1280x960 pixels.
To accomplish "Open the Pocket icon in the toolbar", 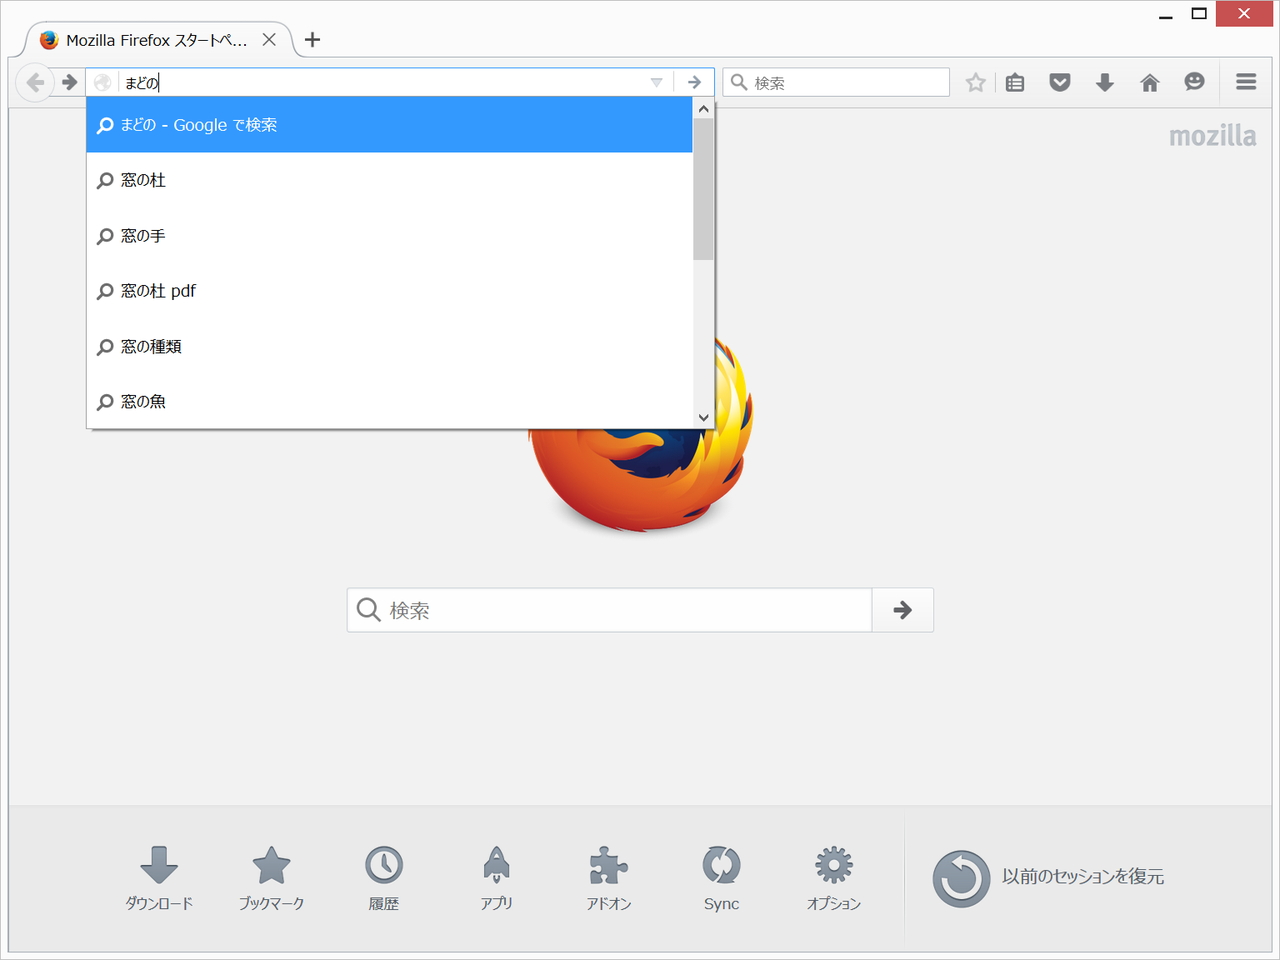I will (1059, 82).
